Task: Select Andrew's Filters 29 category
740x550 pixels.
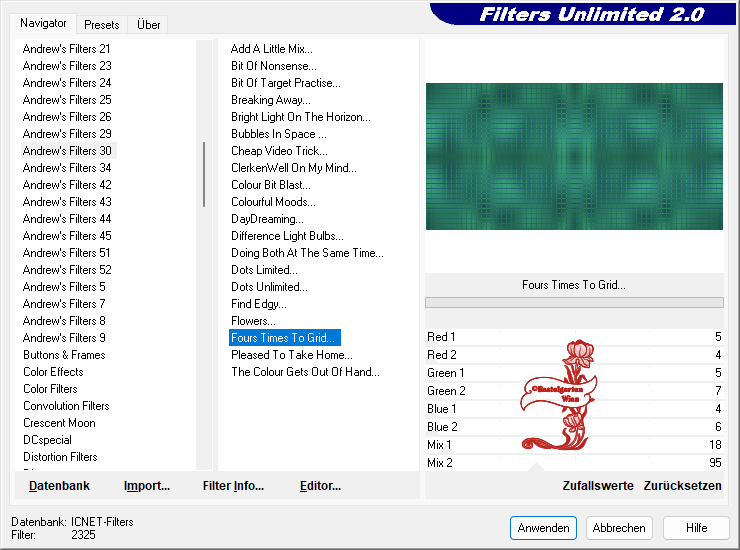Action: 67,134
